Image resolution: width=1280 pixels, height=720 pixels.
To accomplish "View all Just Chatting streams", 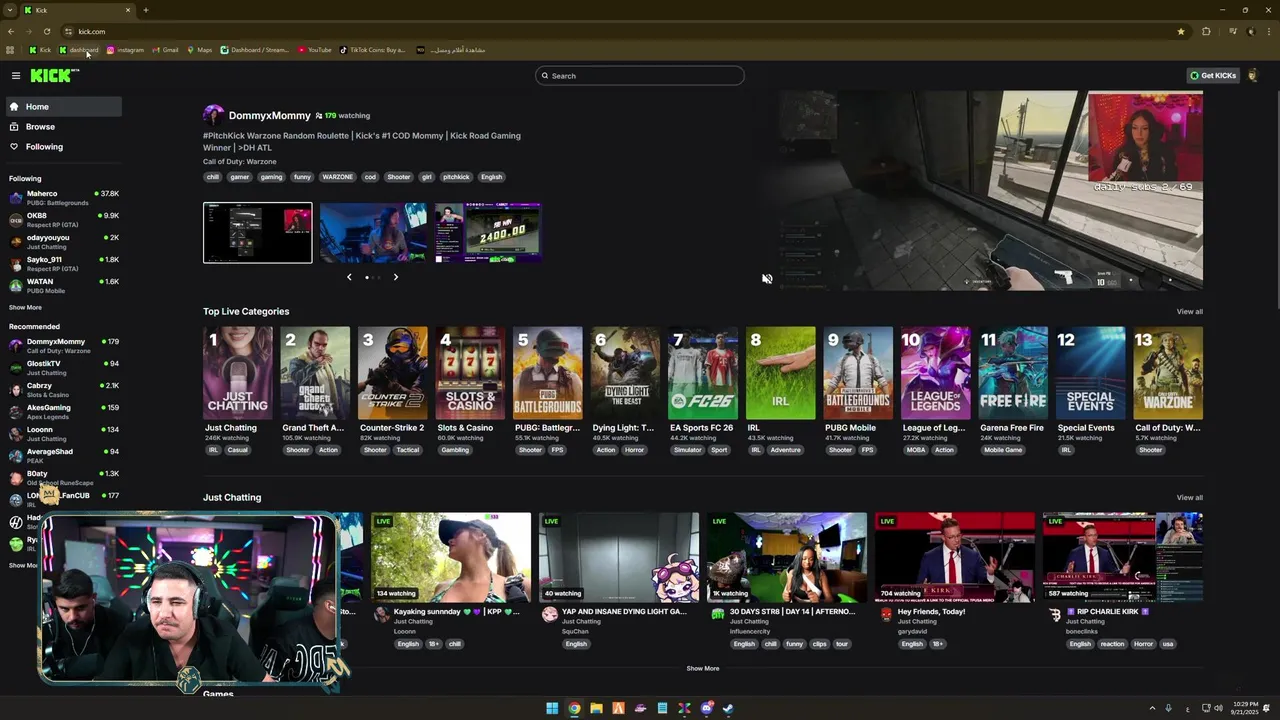I will (x=1189, y=498).
